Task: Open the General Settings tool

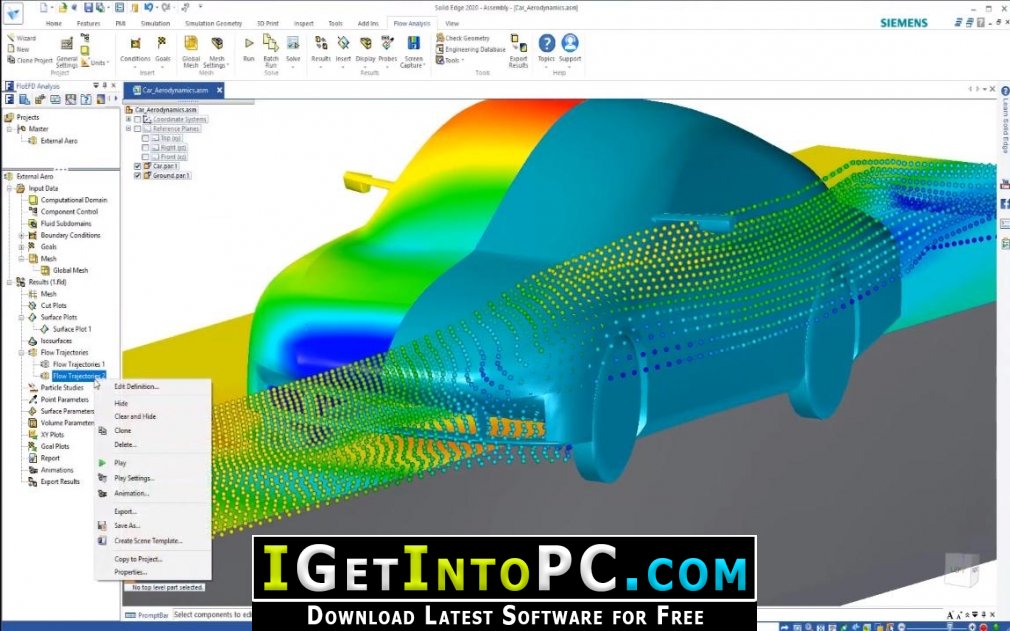Action: tap(66, 52)
